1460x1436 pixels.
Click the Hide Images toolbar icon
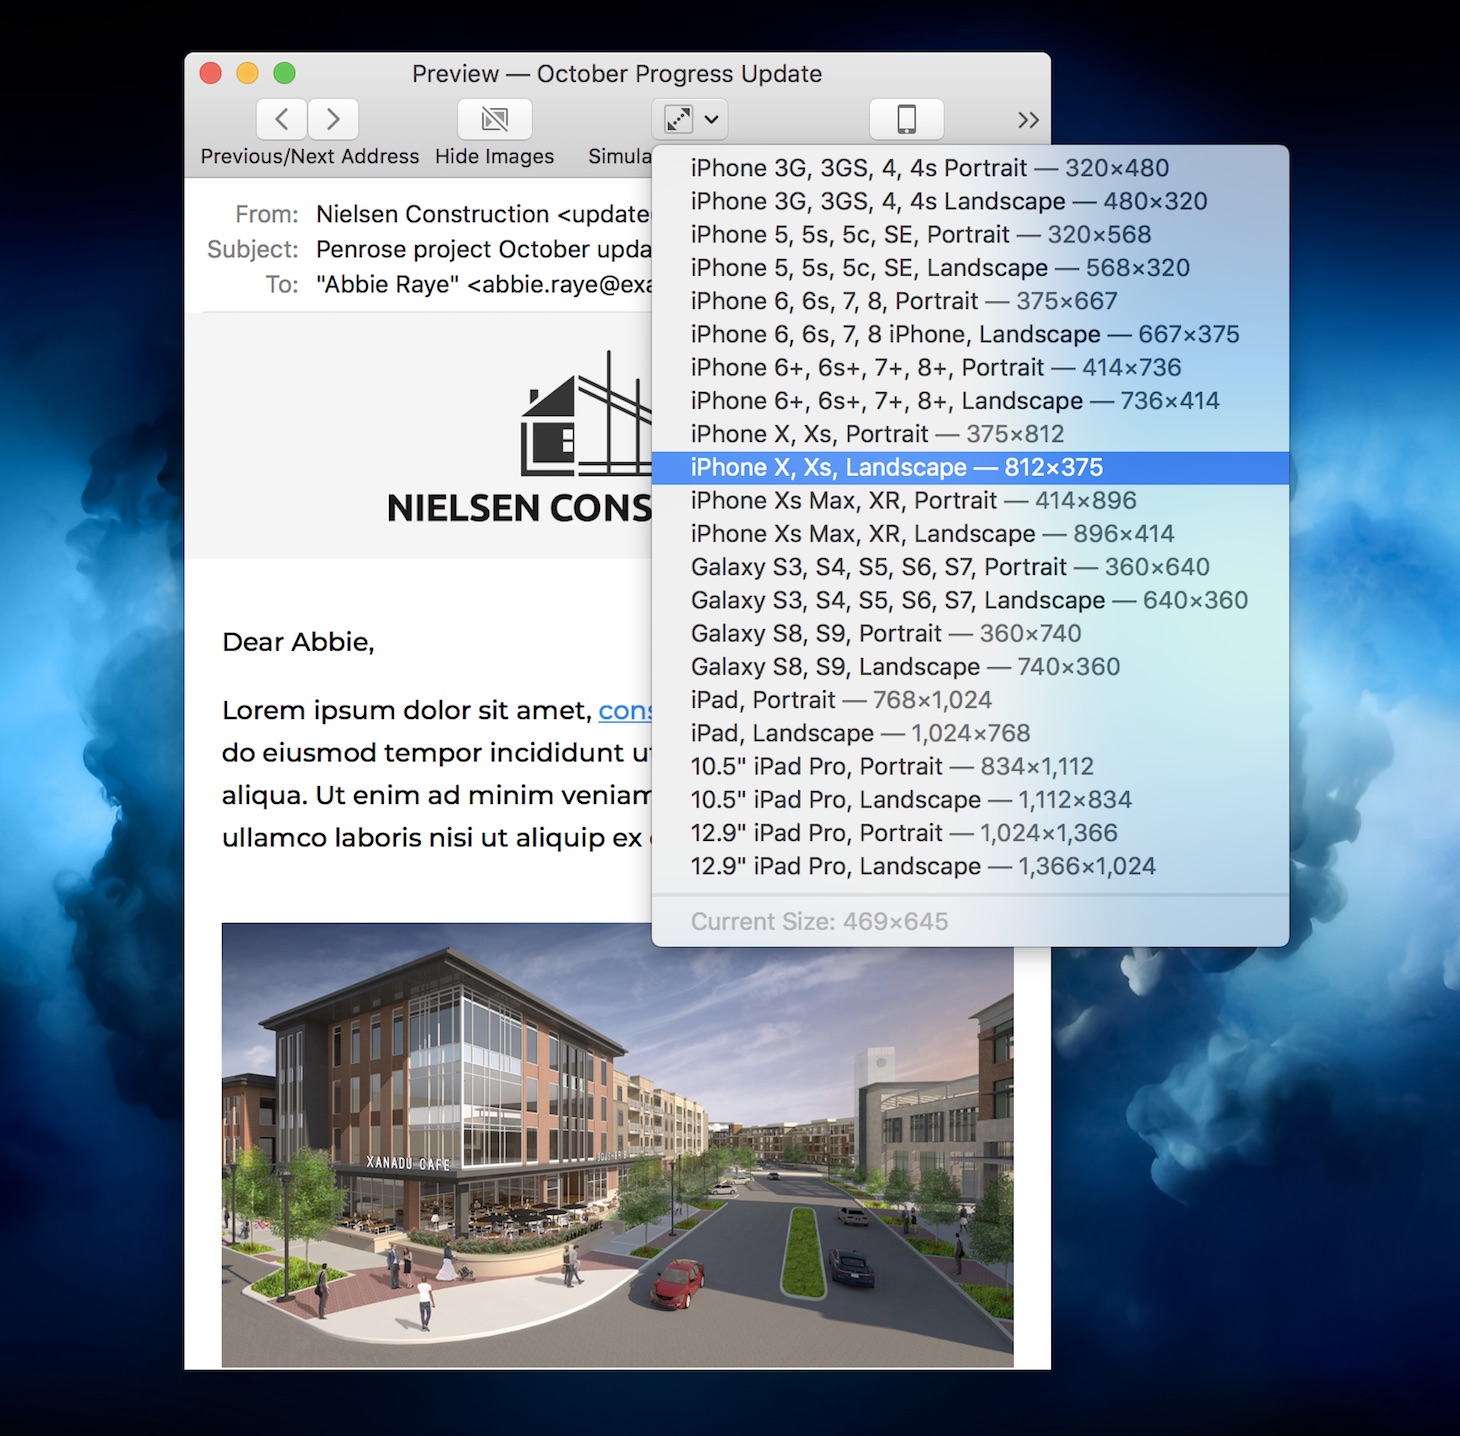tap(494, 119)
